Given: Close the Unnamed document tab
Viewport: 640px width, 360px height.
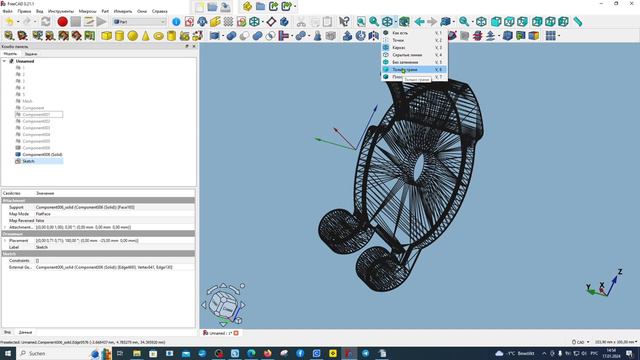Looking at the screenshot, I should (236, 333).
